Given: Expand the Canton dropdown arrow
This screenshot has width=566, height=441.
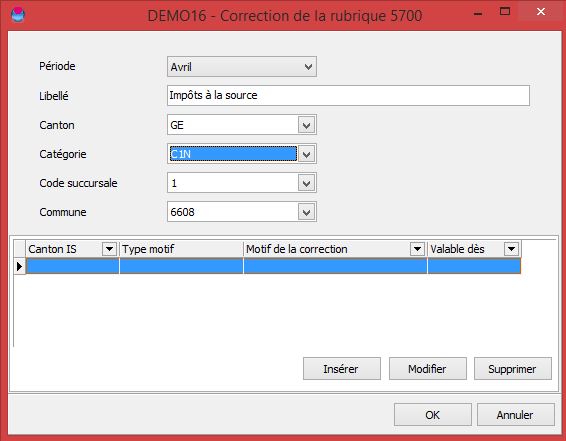Looking at the screenshot, I should click(306, 125).
